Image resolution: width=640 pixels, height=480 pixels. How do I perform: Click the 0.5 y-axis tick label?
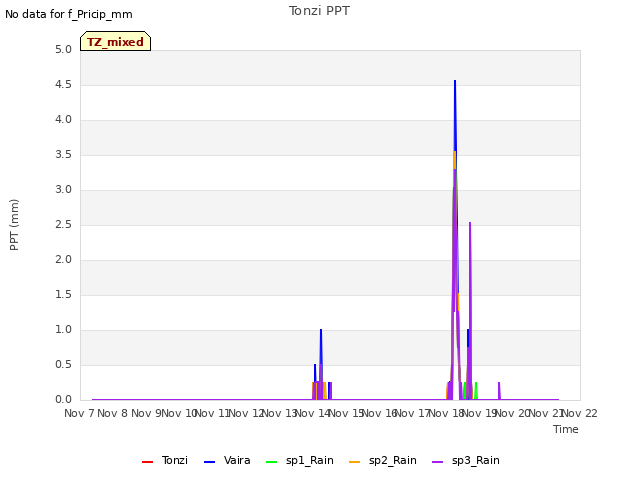tap(64, 364)
